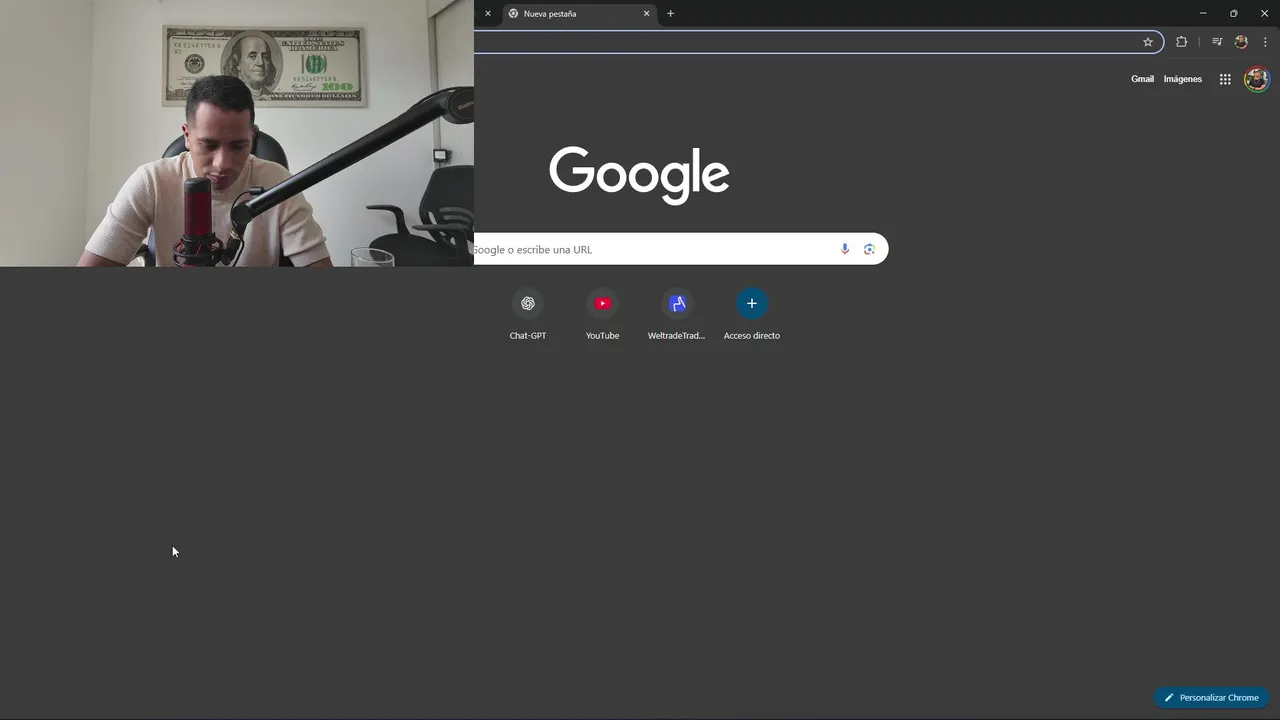
Task: Click the Google logo
Action: point(639,175)
